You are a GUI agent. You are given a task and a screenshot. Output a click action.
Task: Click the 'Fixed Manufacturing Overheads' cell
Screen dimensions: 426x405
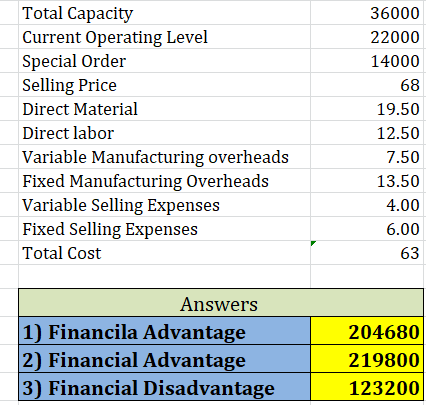164,181
